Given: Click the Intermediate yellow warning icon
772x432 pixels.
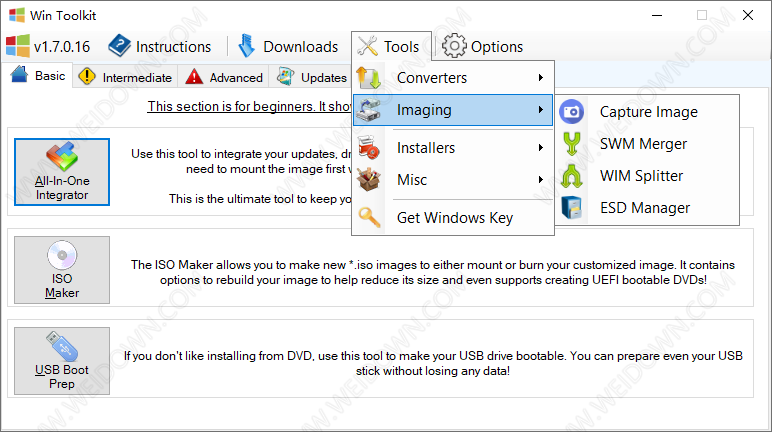Looking at the screenshot, I should (x=87, y=76).
